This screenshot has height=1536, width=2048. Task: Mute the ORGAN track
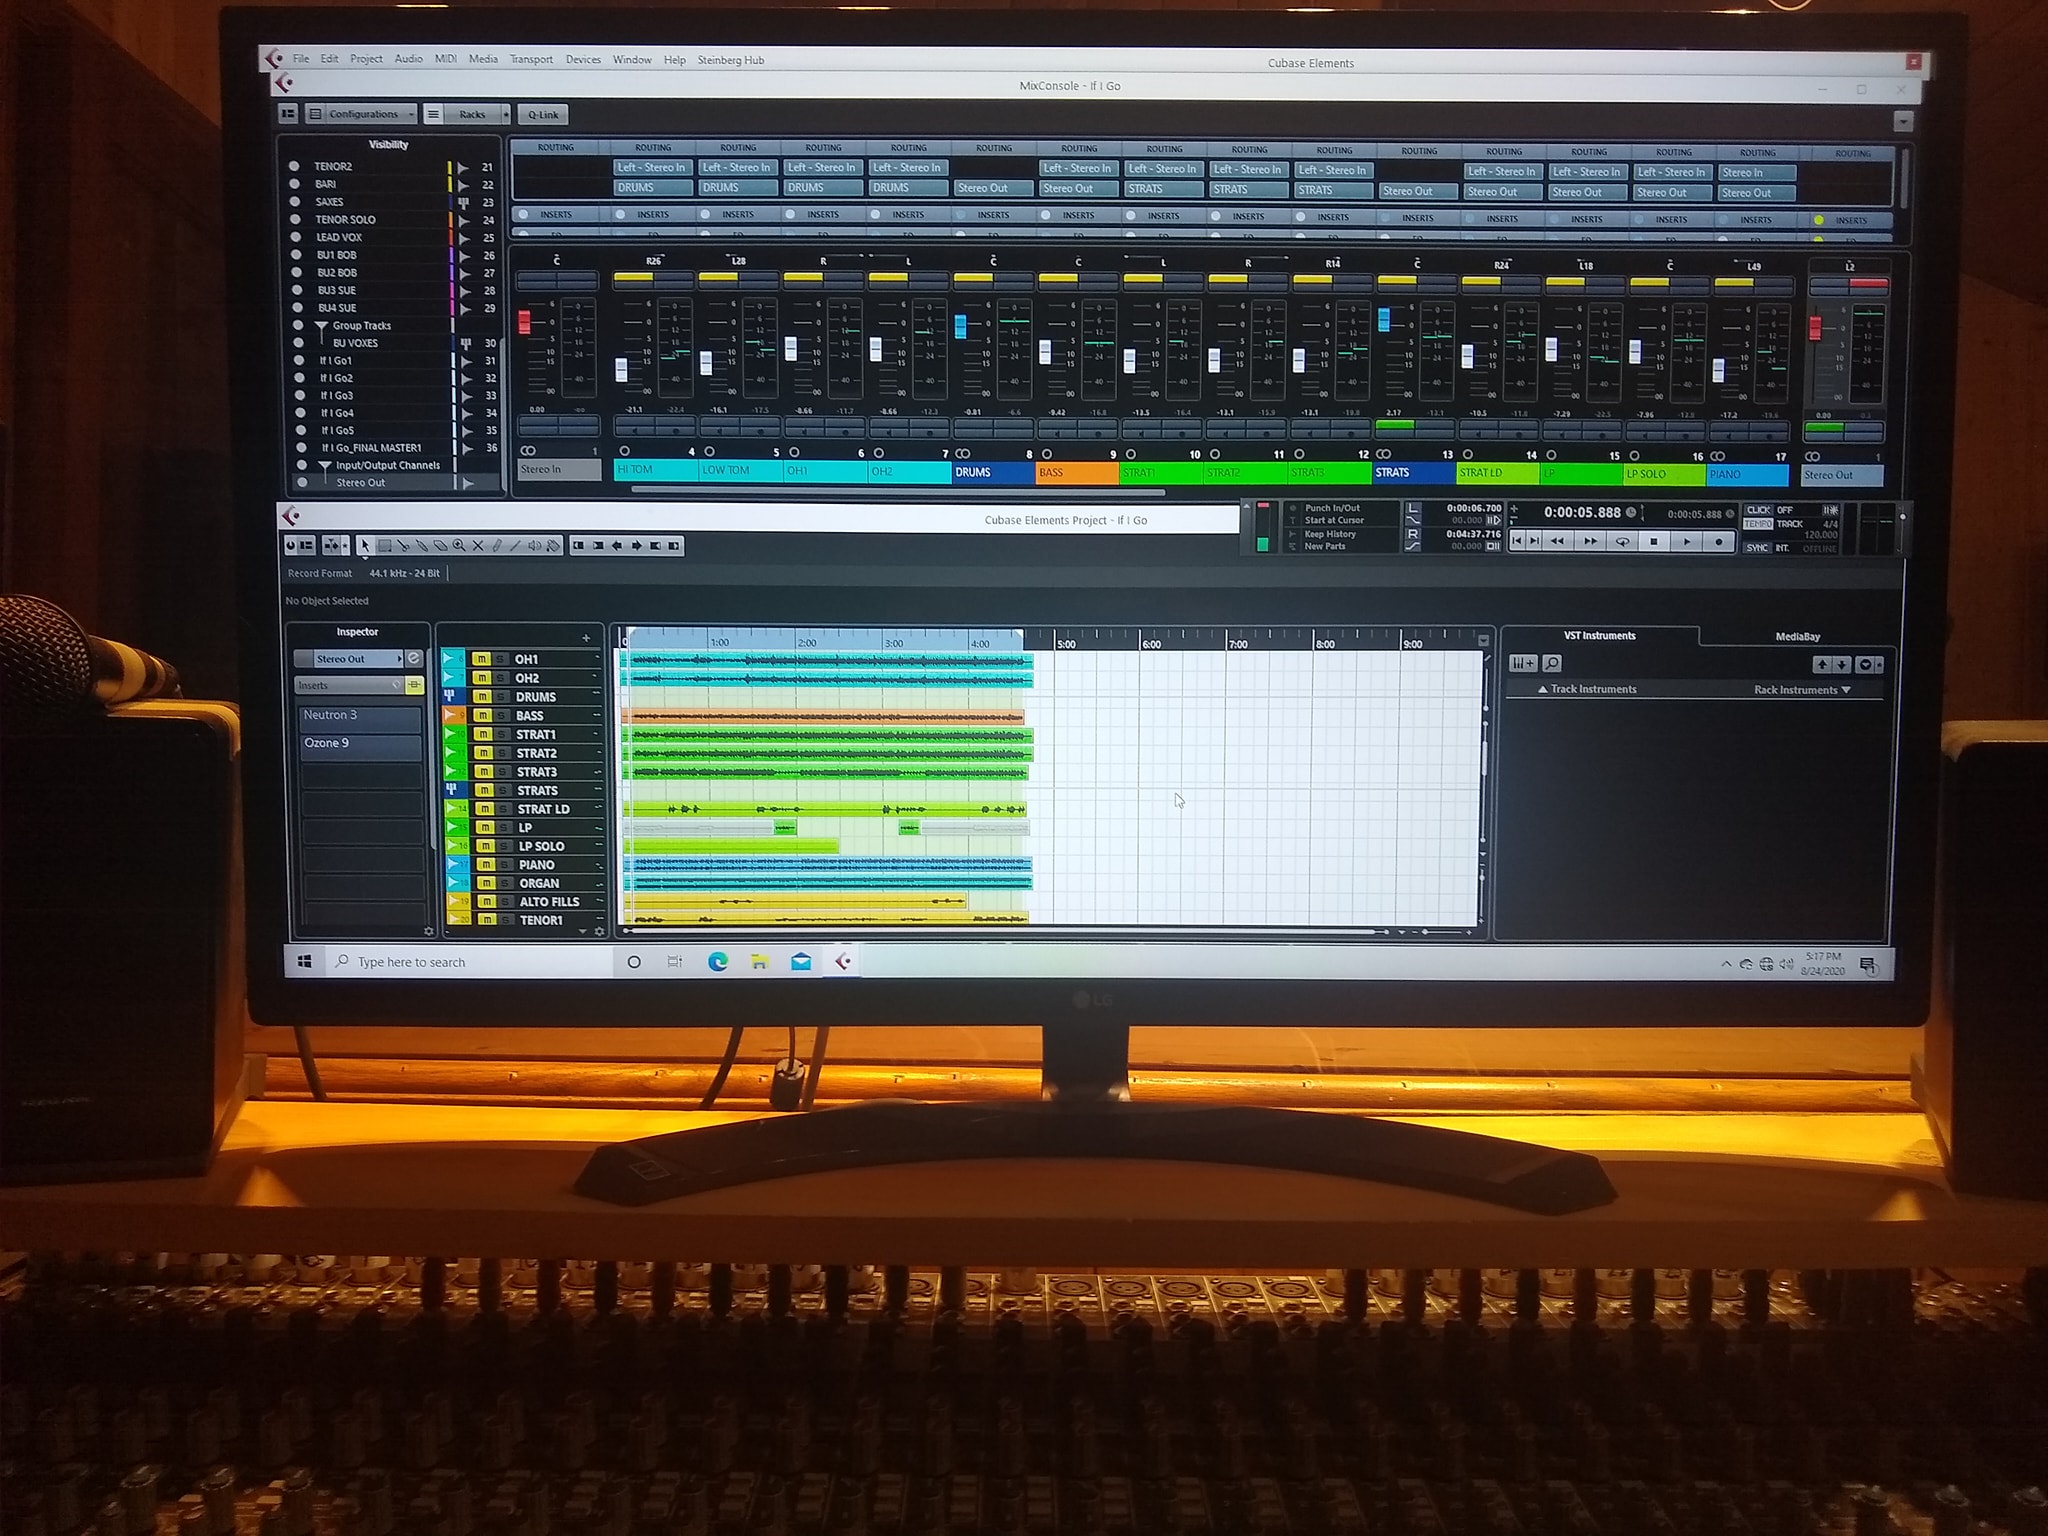tap(485, 883)
